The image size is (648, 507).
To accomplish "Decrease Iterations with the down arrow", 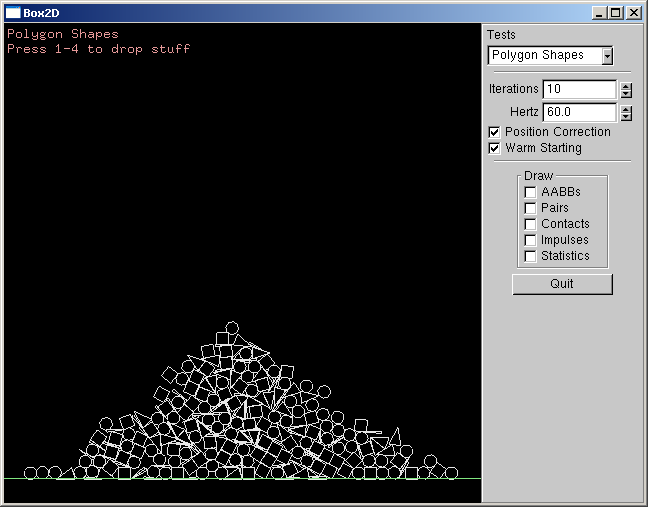I will 626,93.
